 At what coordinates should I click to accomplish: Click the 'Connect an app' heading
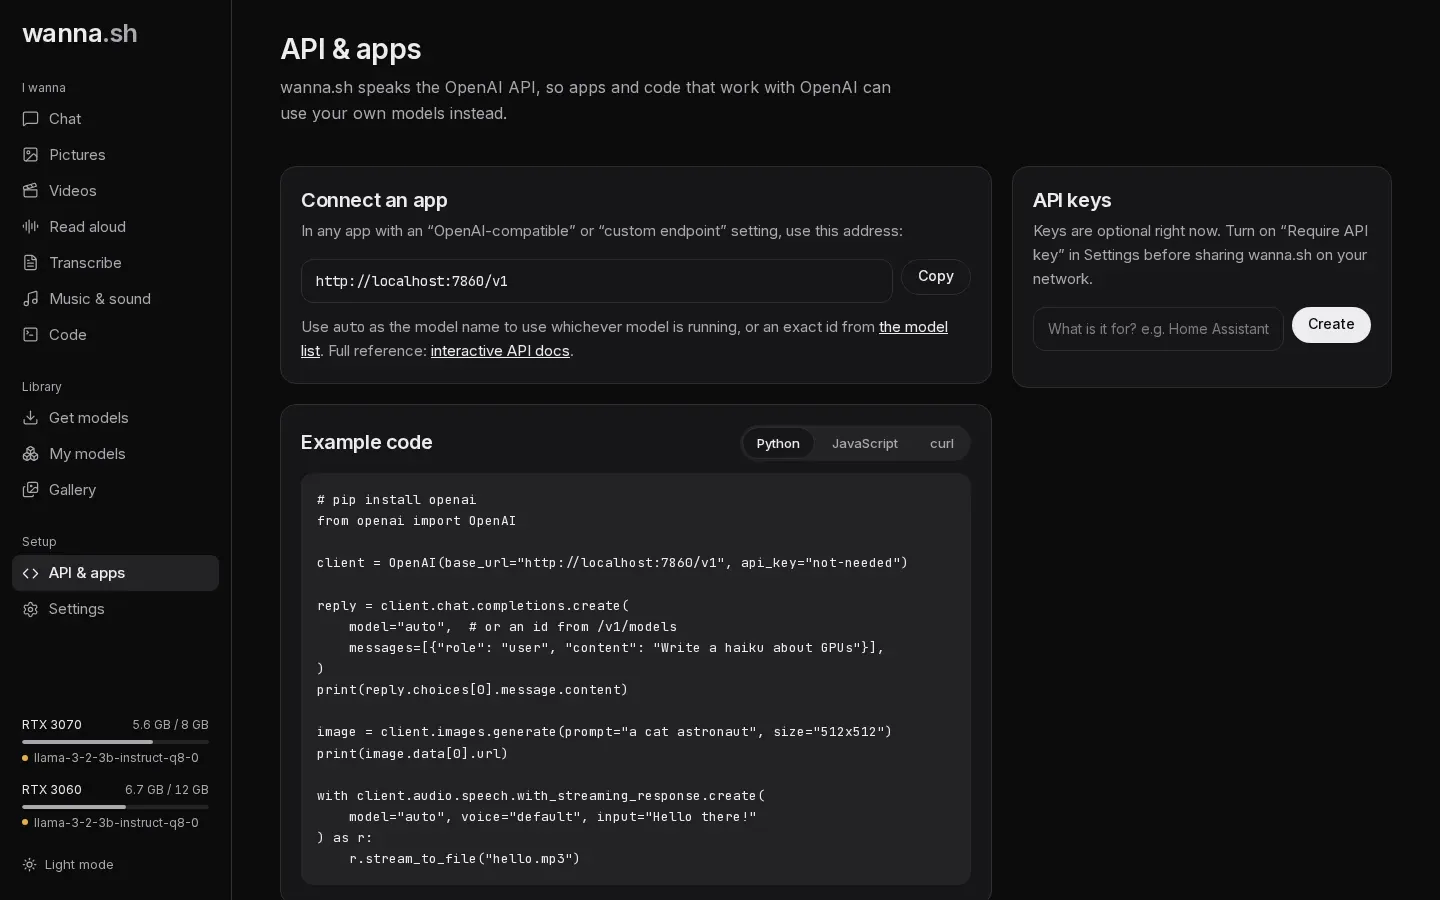point(374,200)
